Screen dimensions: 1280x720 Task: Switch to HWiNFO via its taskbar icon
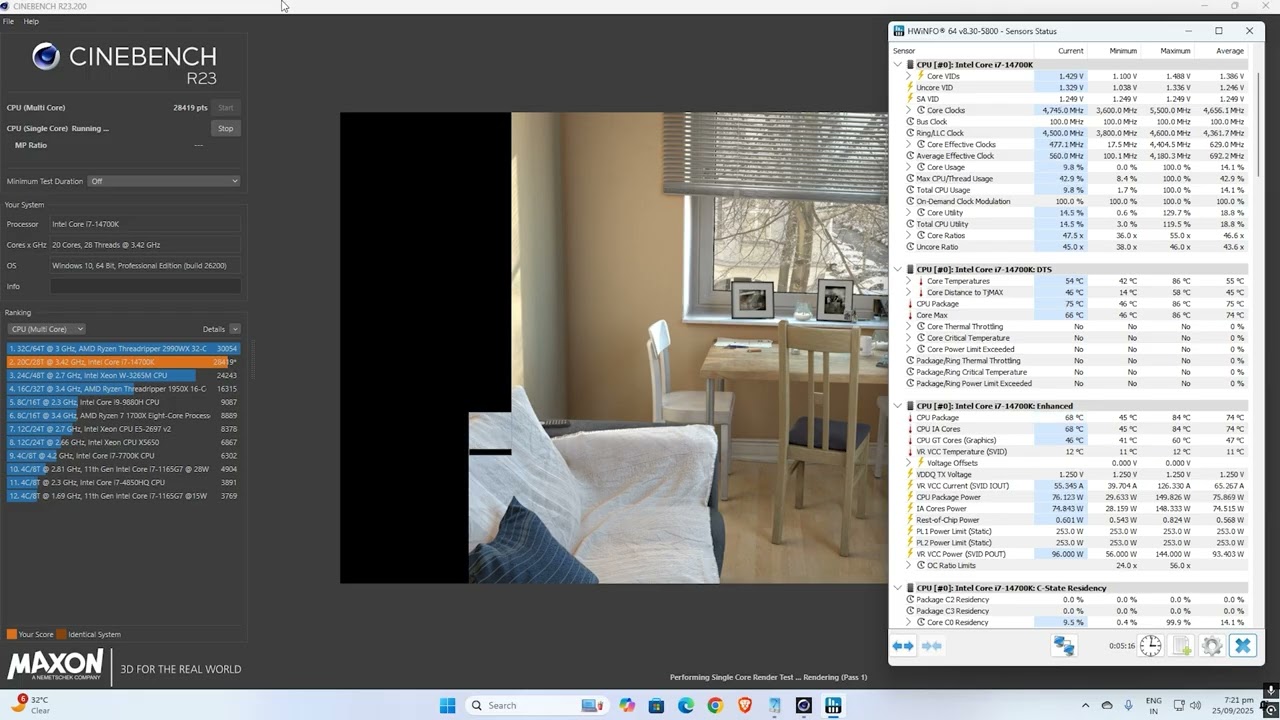tap(833, 705)
